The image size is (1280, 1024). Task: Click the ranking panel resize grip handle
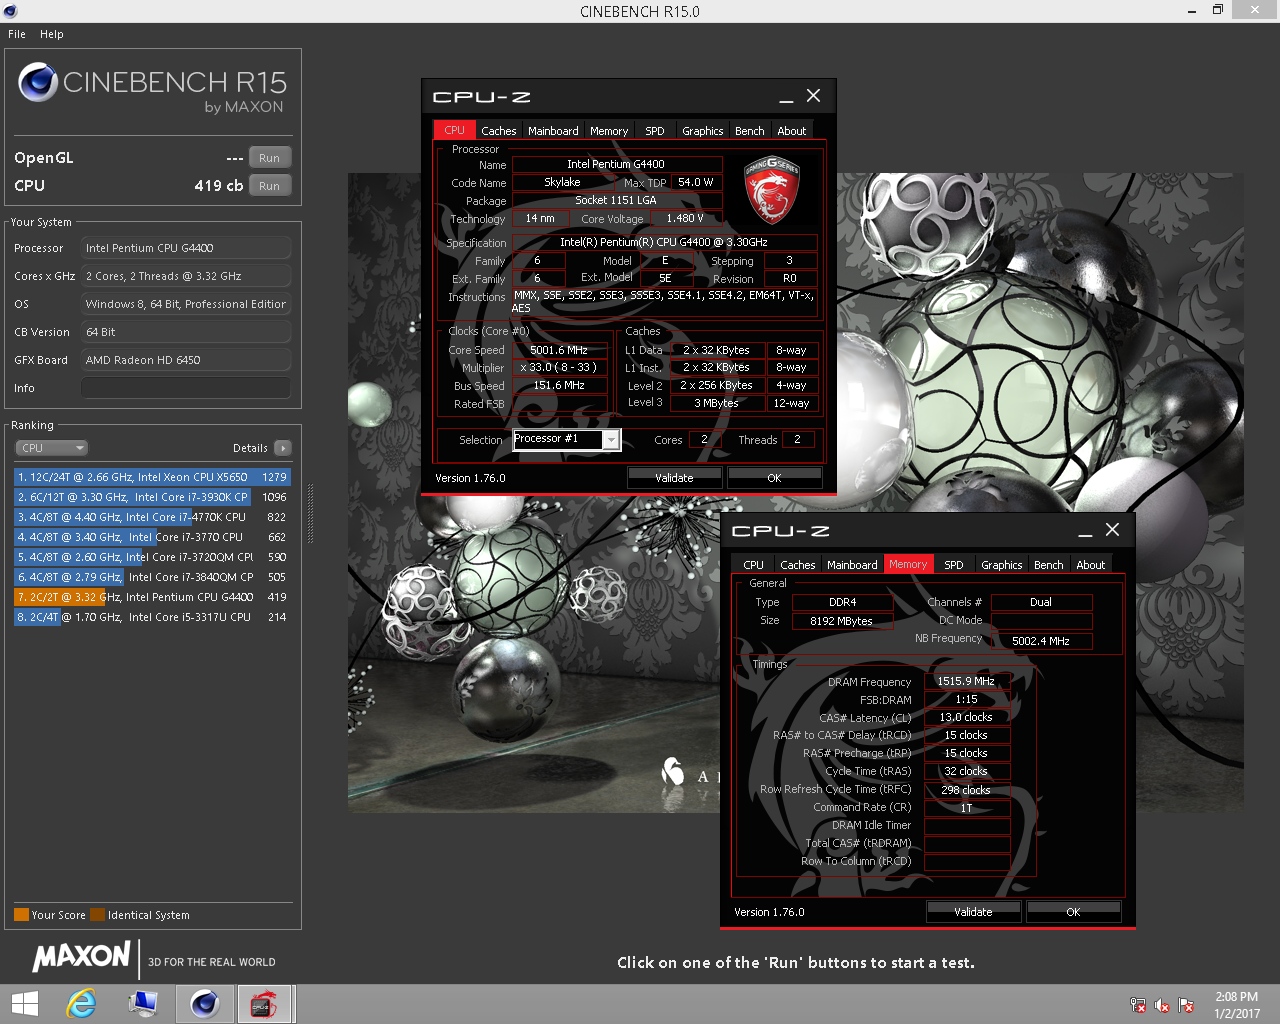[x=310, y=516]
